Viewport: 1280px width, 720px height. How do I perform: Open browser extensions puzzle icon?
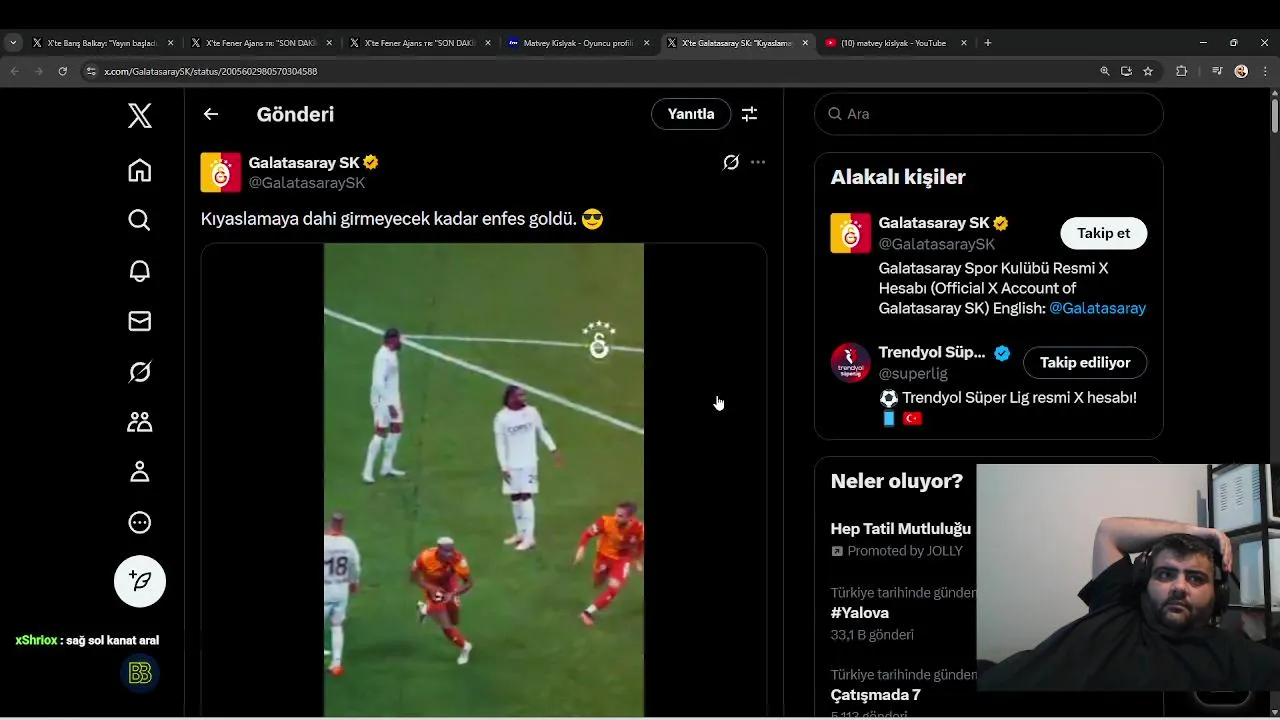coord(1181,71)
